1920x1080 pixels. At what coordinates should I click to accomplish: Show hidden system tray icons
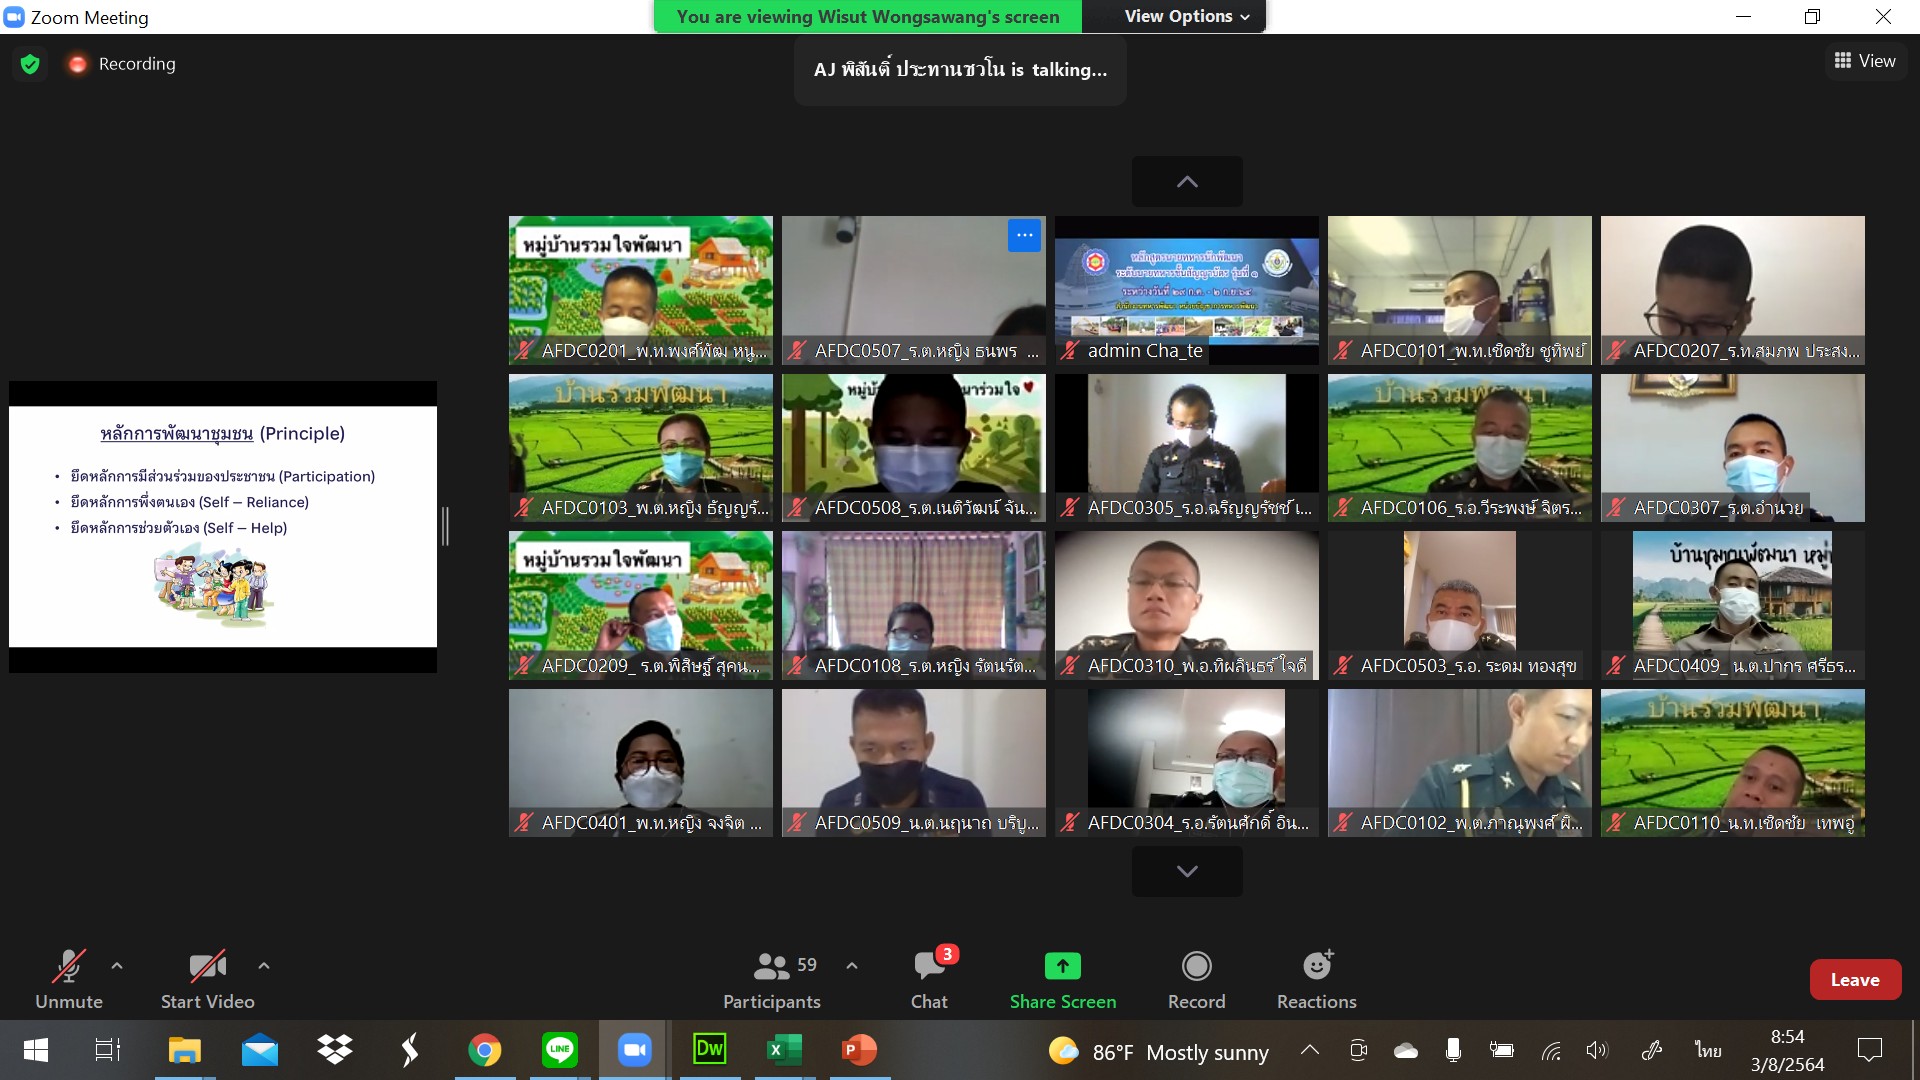[1310, 1050]
